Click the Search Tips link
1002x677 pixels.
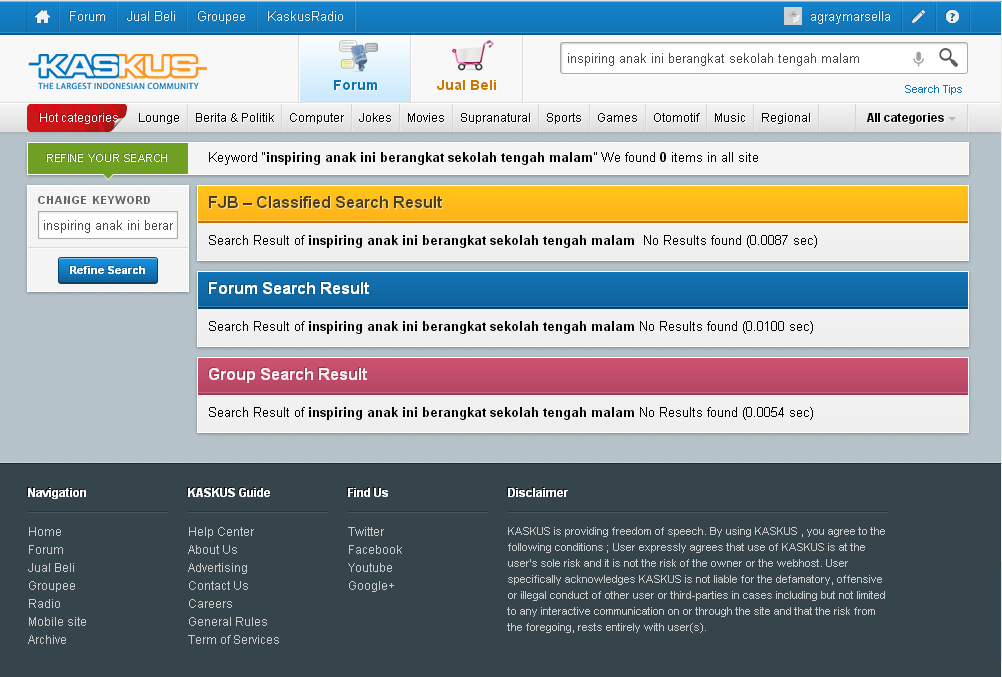[933, 89]
